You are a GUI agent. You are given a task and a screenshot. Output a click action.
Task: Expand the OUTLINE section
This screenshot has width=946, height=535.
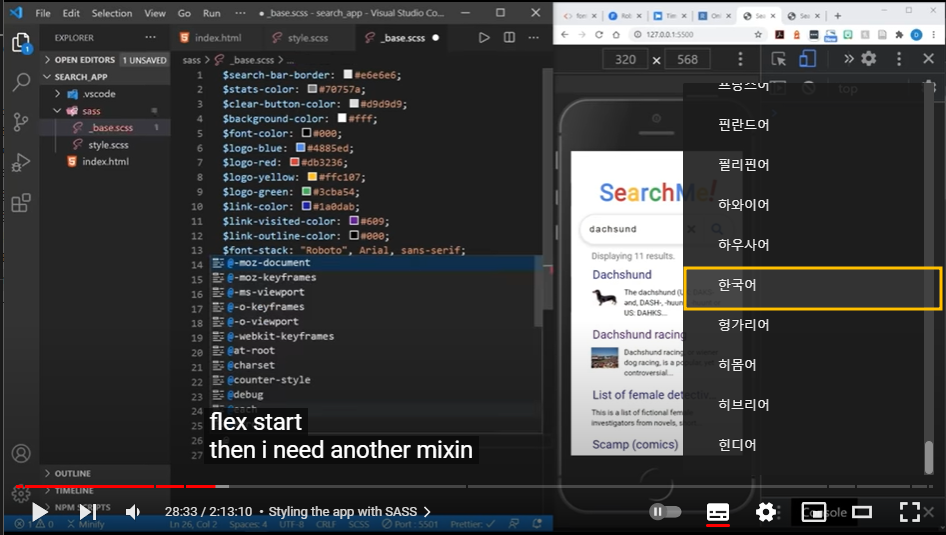pyautogui.click(x=72, y=473)
